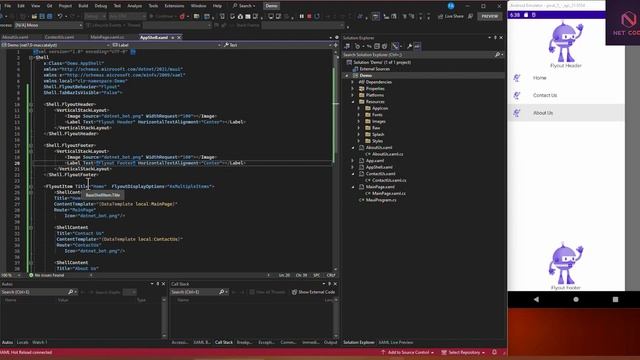Image resolution: width=640 pixels, height=360 pixels.
Task: Switch to the XAML Live Preview tab
Action: click(396, 342)
